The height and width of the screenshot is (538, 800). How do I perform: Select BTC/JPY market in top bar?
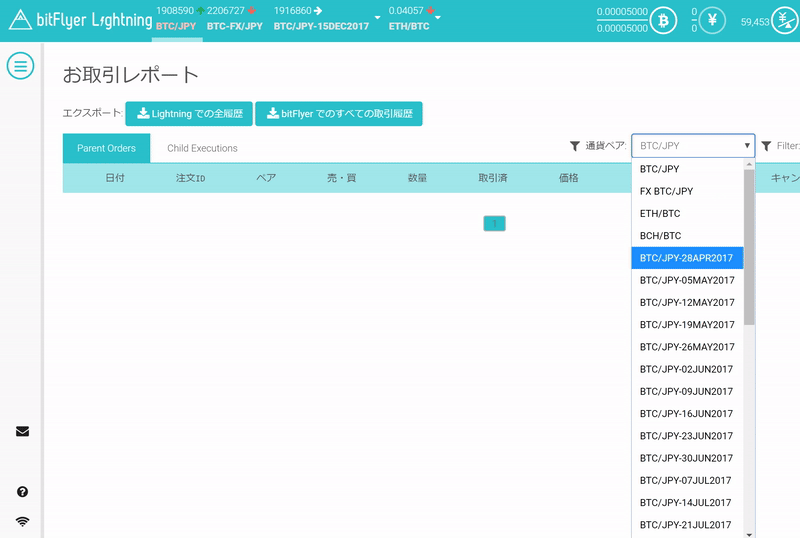(176, 26)
